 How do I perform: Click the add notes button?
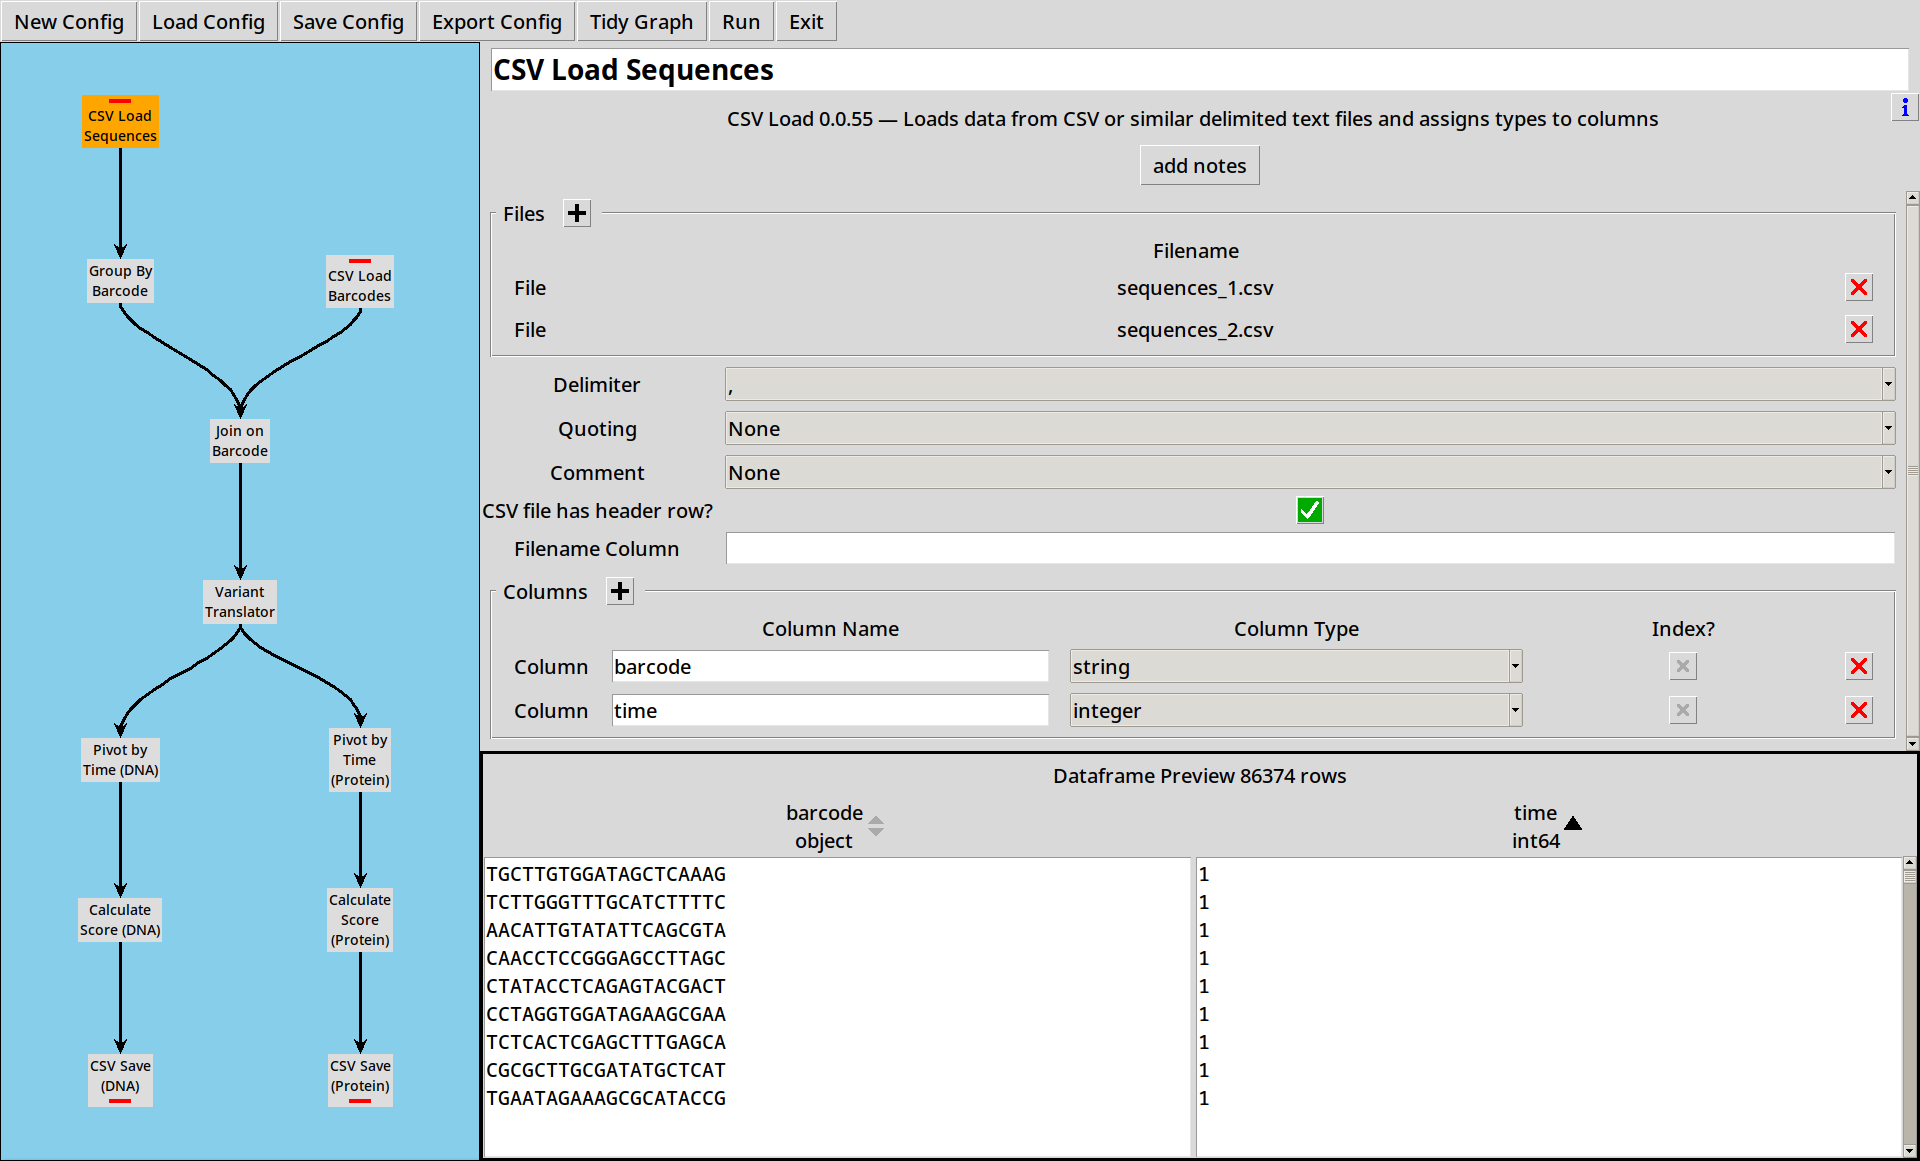click(1199, 166)
